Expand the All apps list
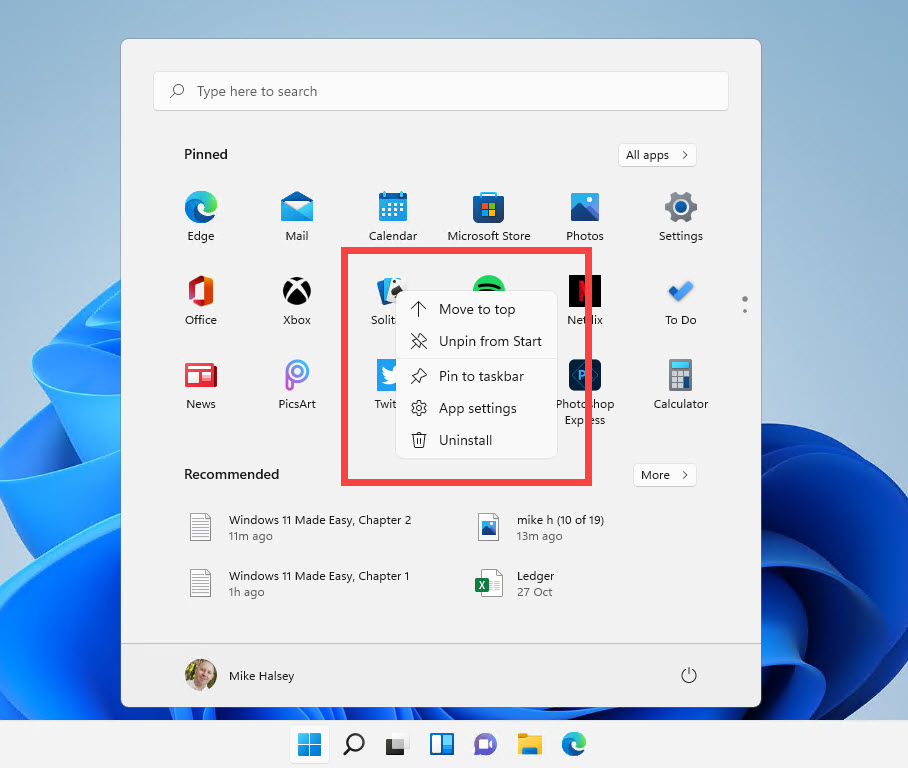 point(656,155)
